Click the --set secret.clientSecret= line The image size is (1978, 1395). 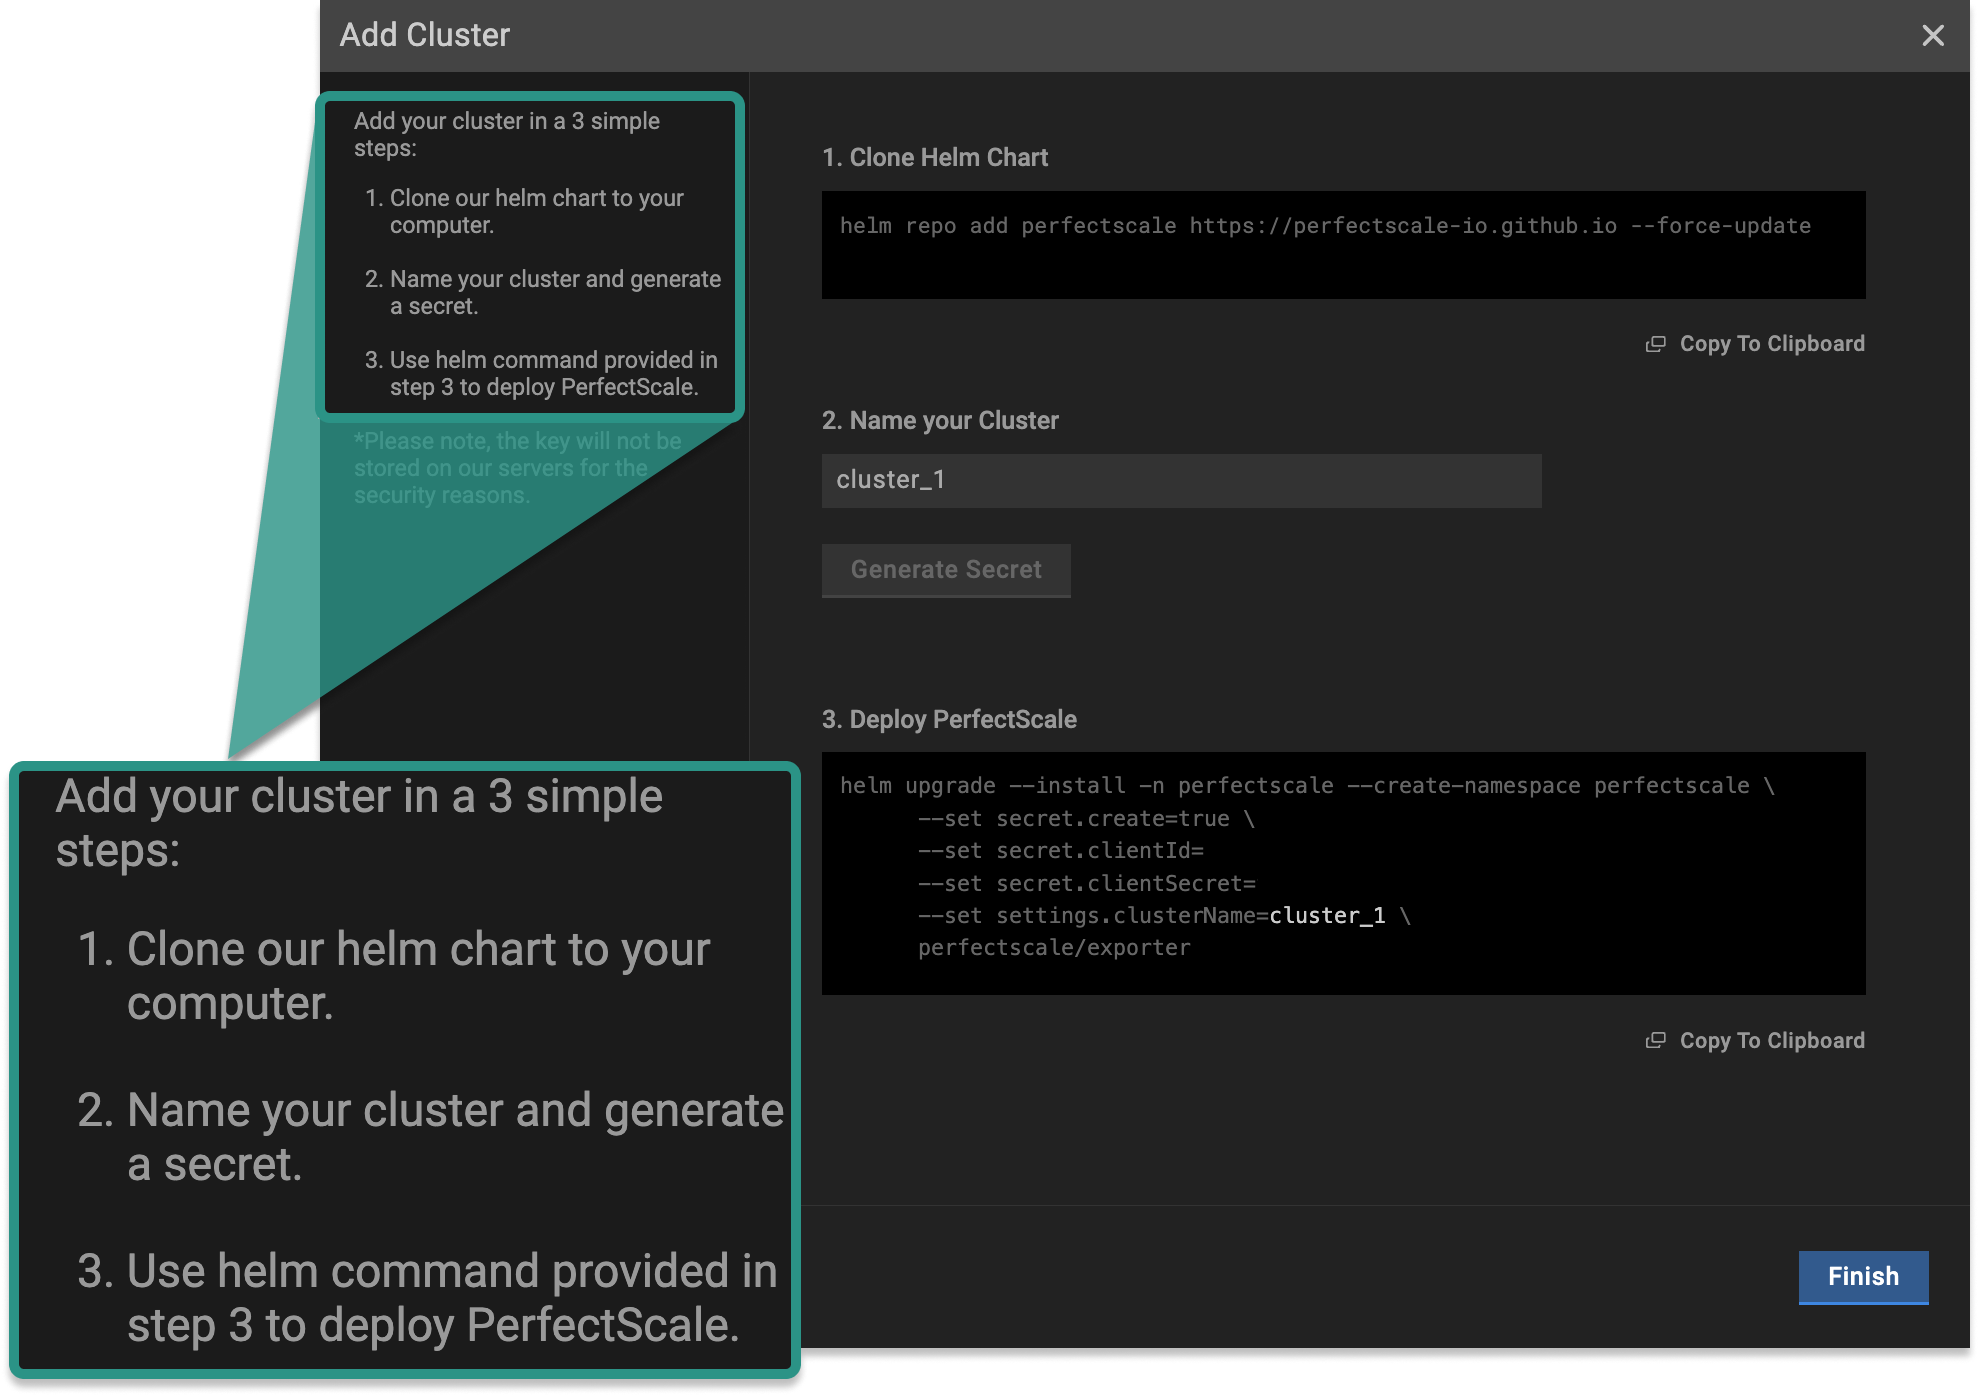(x=1086, y=884)
